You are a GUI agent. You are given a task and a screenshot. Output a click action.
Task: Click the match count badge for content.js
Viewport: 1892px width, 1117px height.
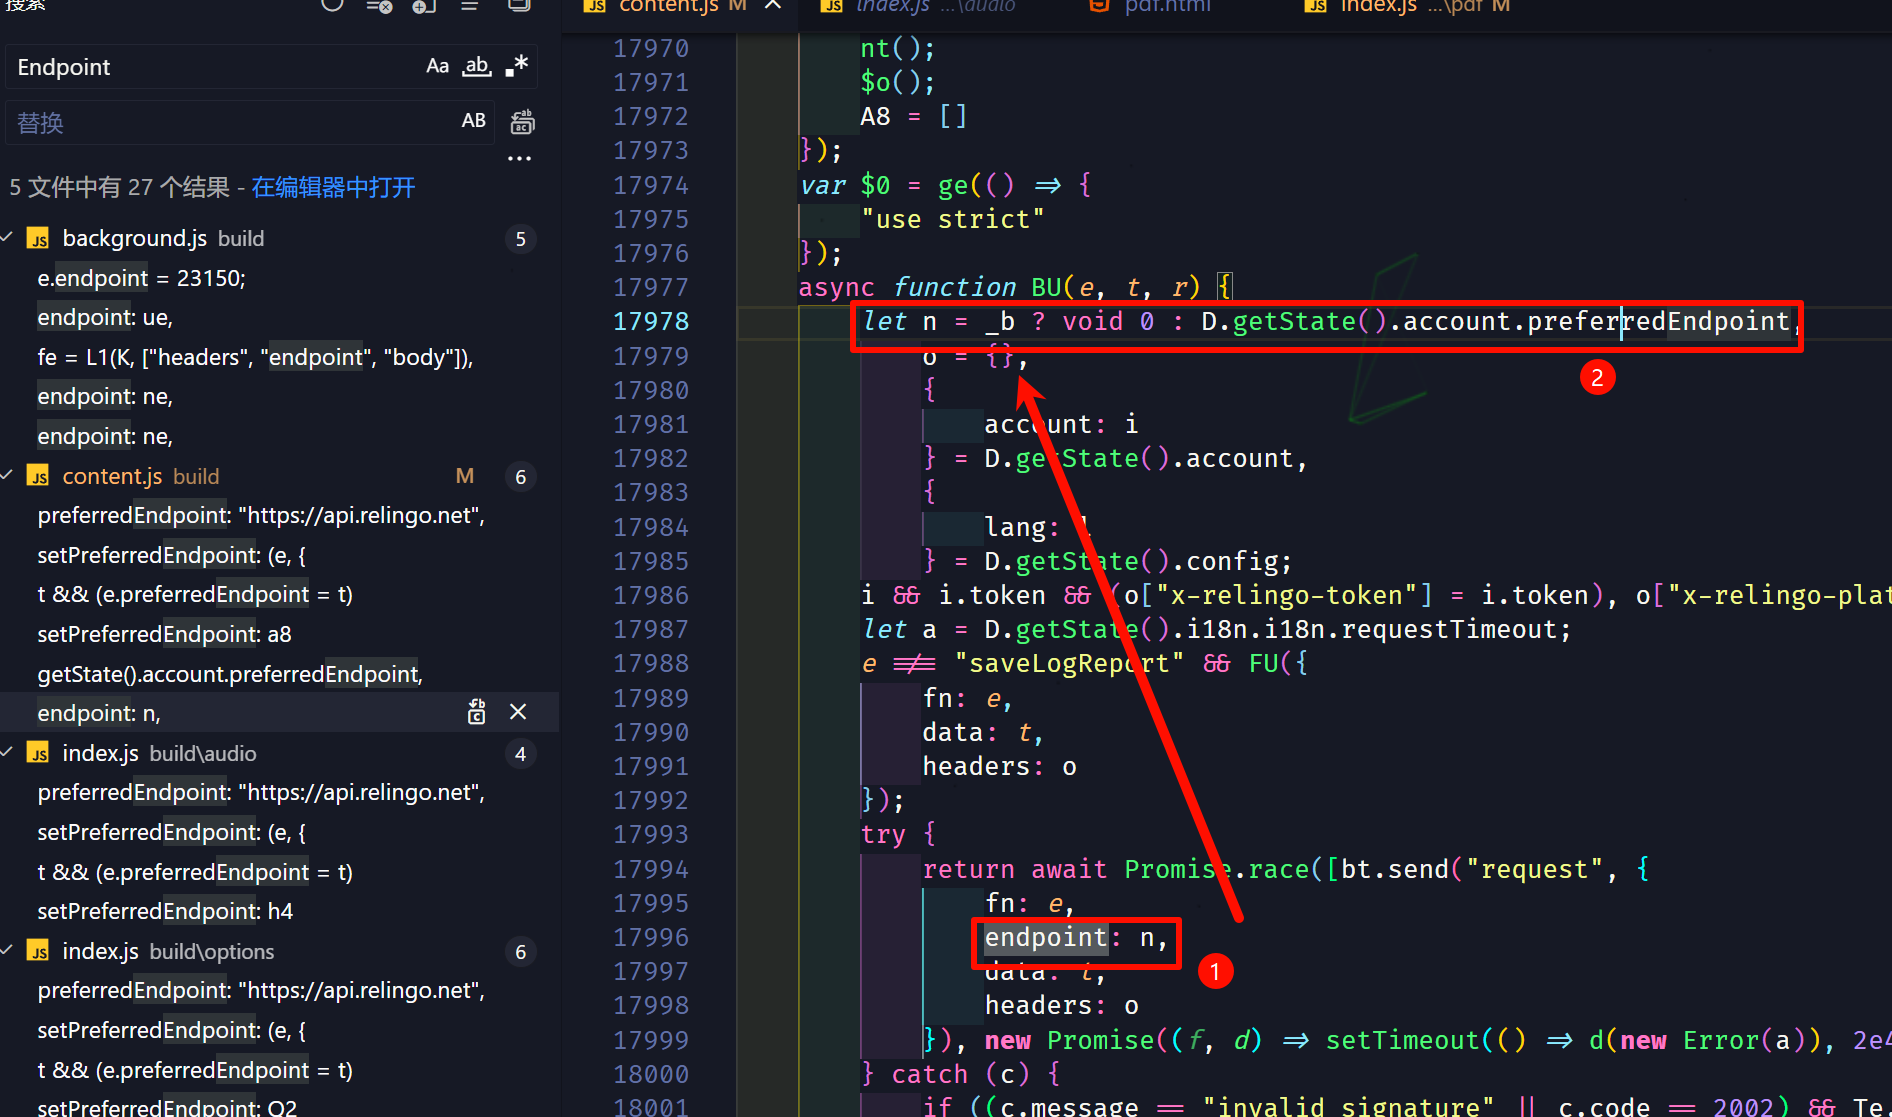point(520,477)
